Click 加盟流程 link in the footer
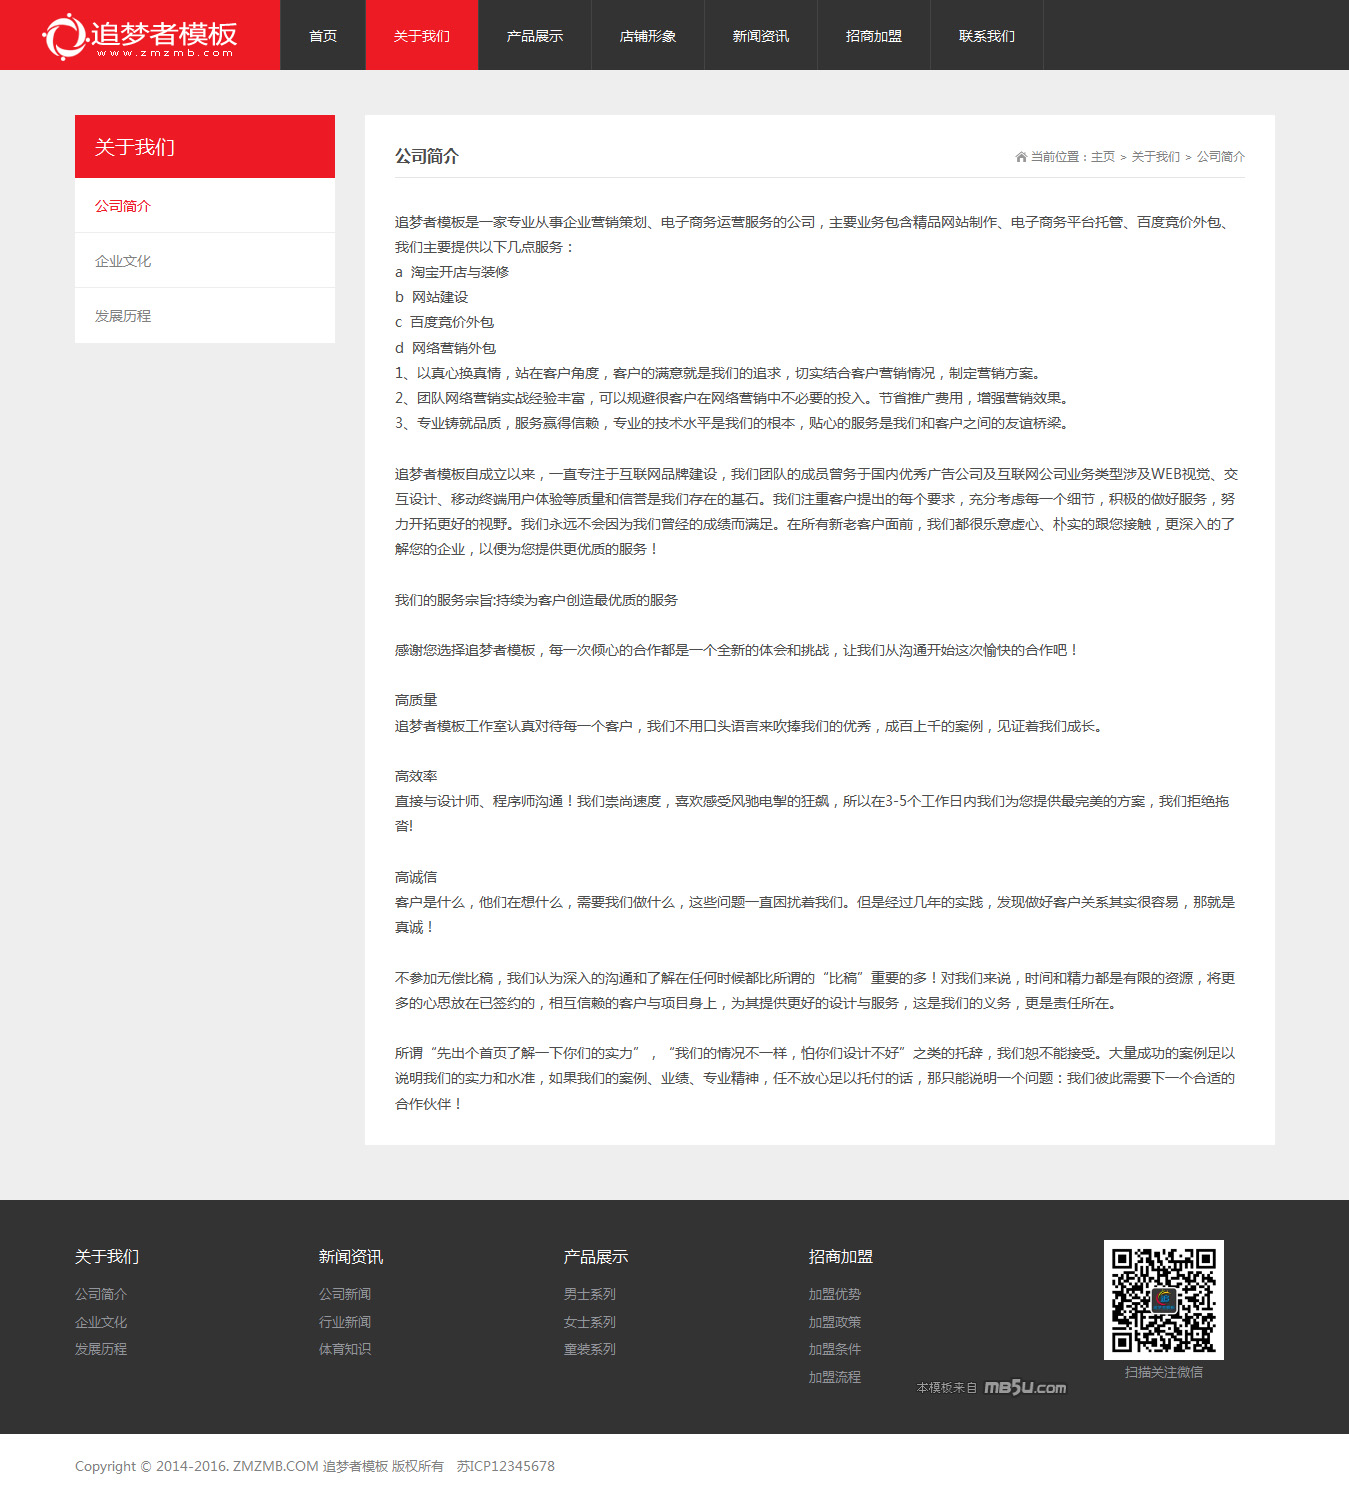The height and width of the screenshot is (1497, 1349). point(835,1377)
